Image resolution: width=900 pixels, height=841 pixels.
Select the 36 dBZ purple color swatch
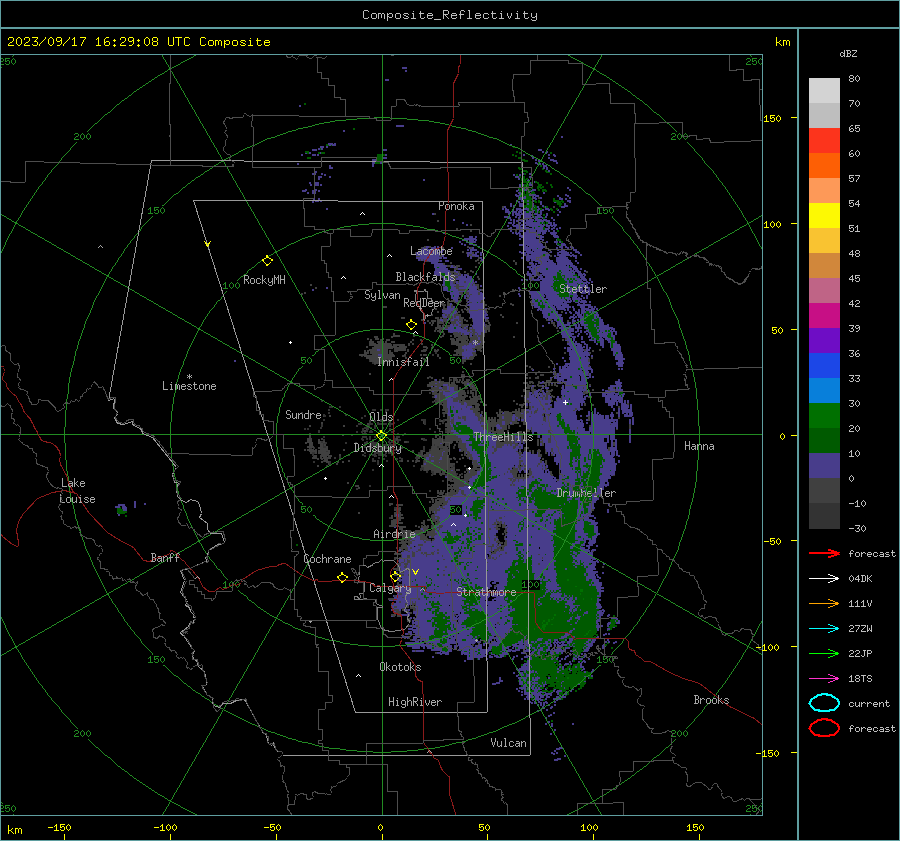824,340
